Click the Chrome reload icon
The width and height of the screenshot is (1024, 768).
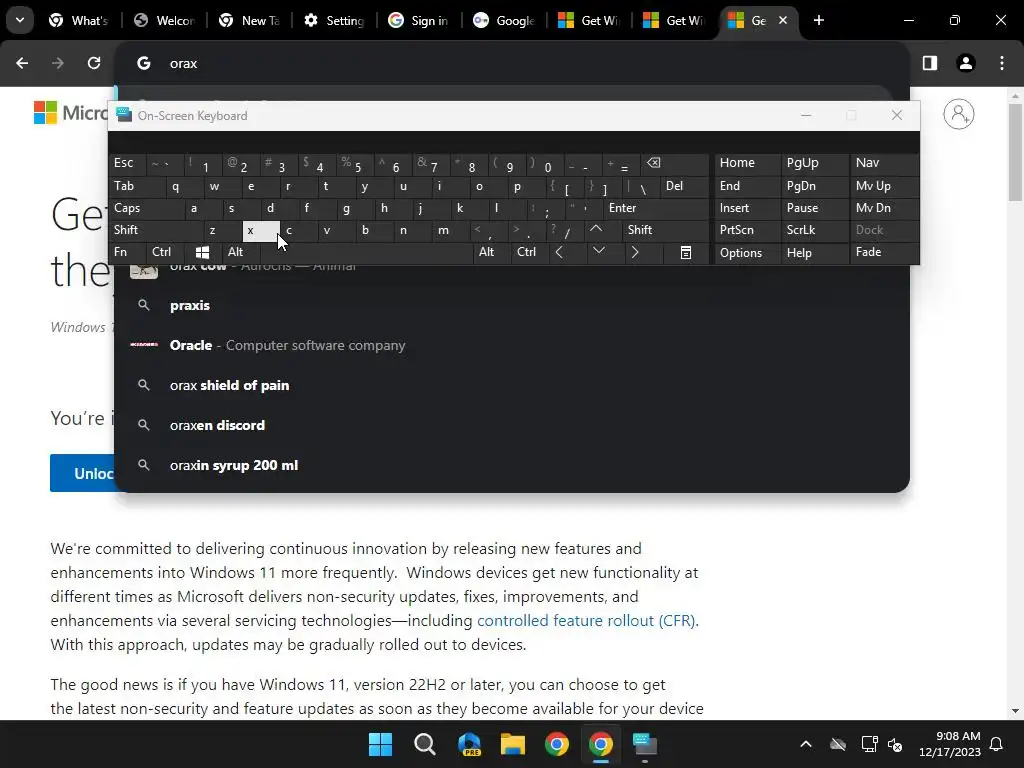94,63
